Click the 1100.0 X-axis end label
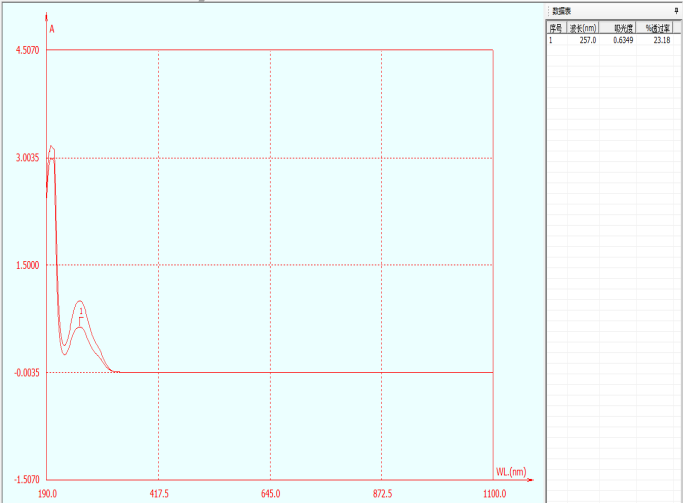 pos(494,494)
